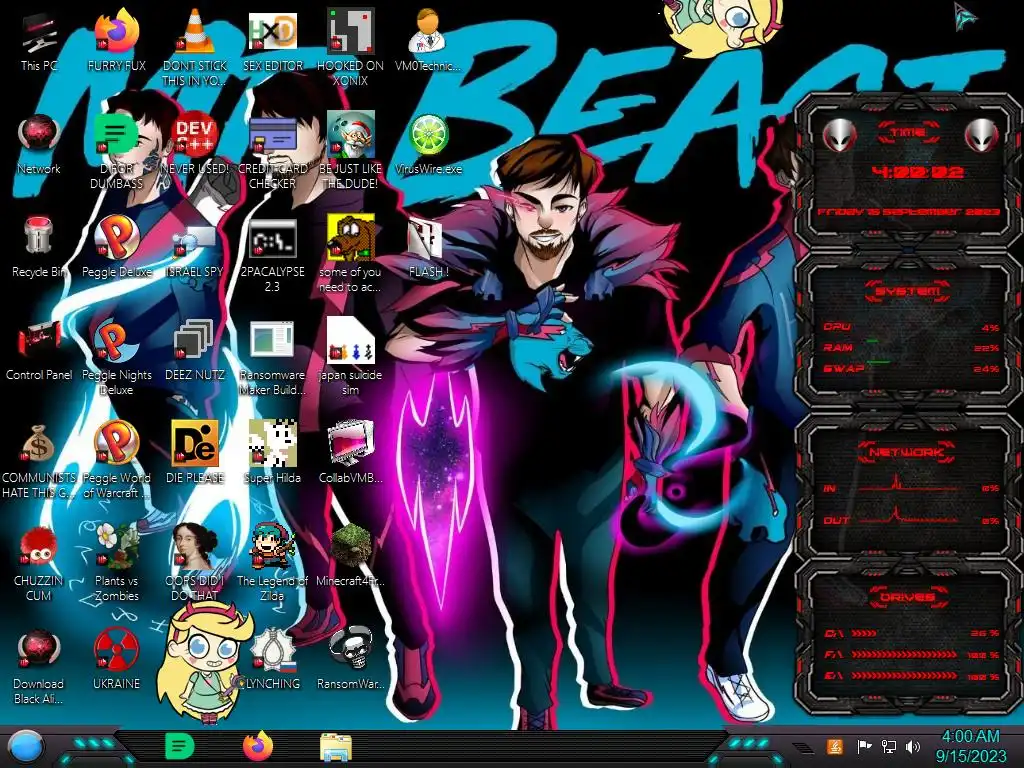Click the Start orb button

click(x=26, y=748)
